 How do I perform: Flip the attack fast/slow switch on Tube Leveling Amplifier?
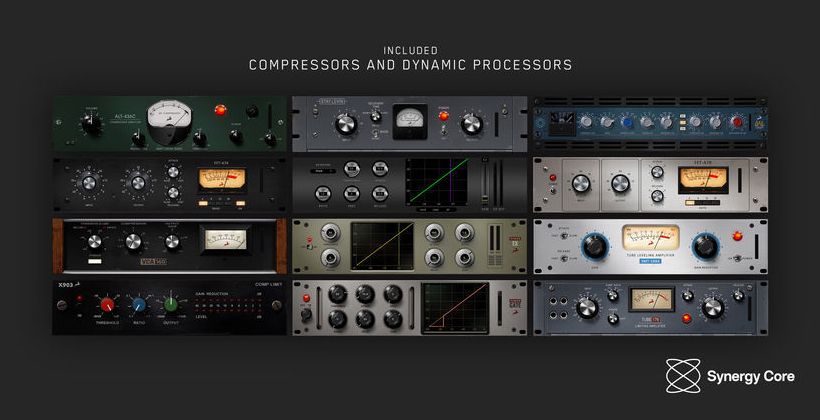(564, 236)
